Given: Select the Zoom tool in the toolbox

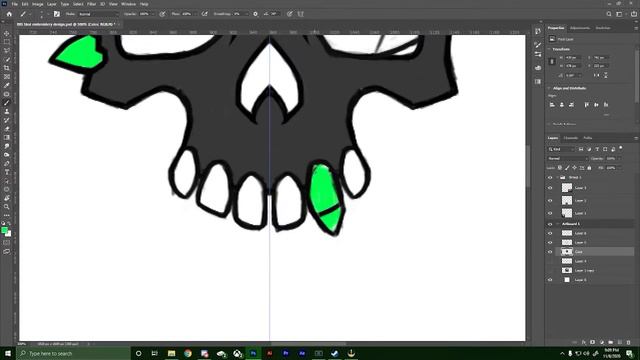Looking at the screenshot, I should pyautogui.click(x=7, y=207).
